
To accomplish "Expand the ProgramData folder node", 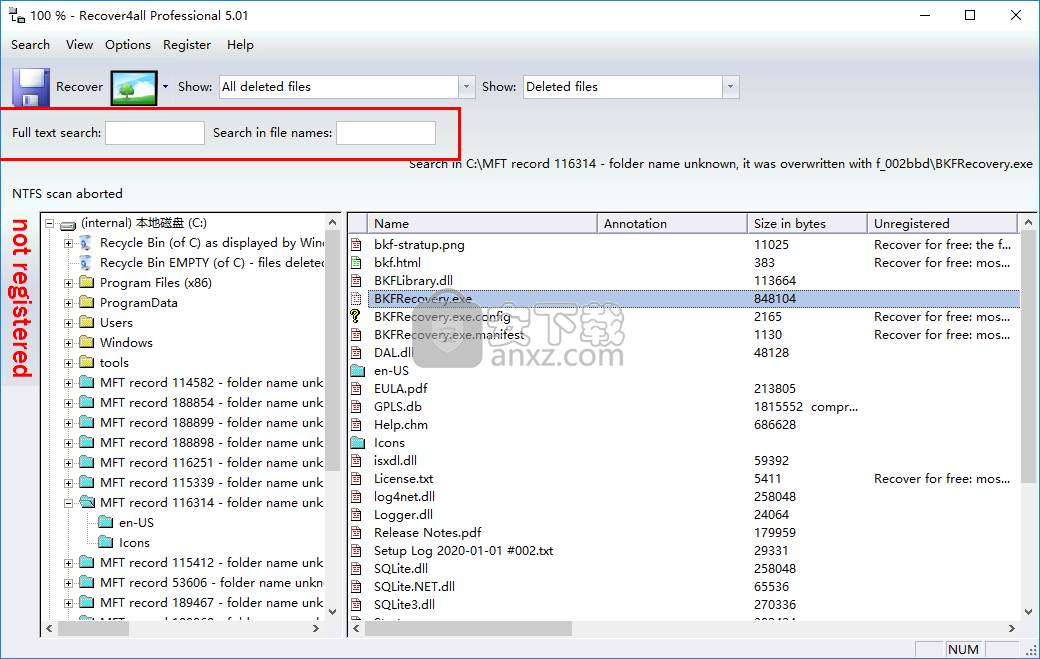I will [68, 303].
